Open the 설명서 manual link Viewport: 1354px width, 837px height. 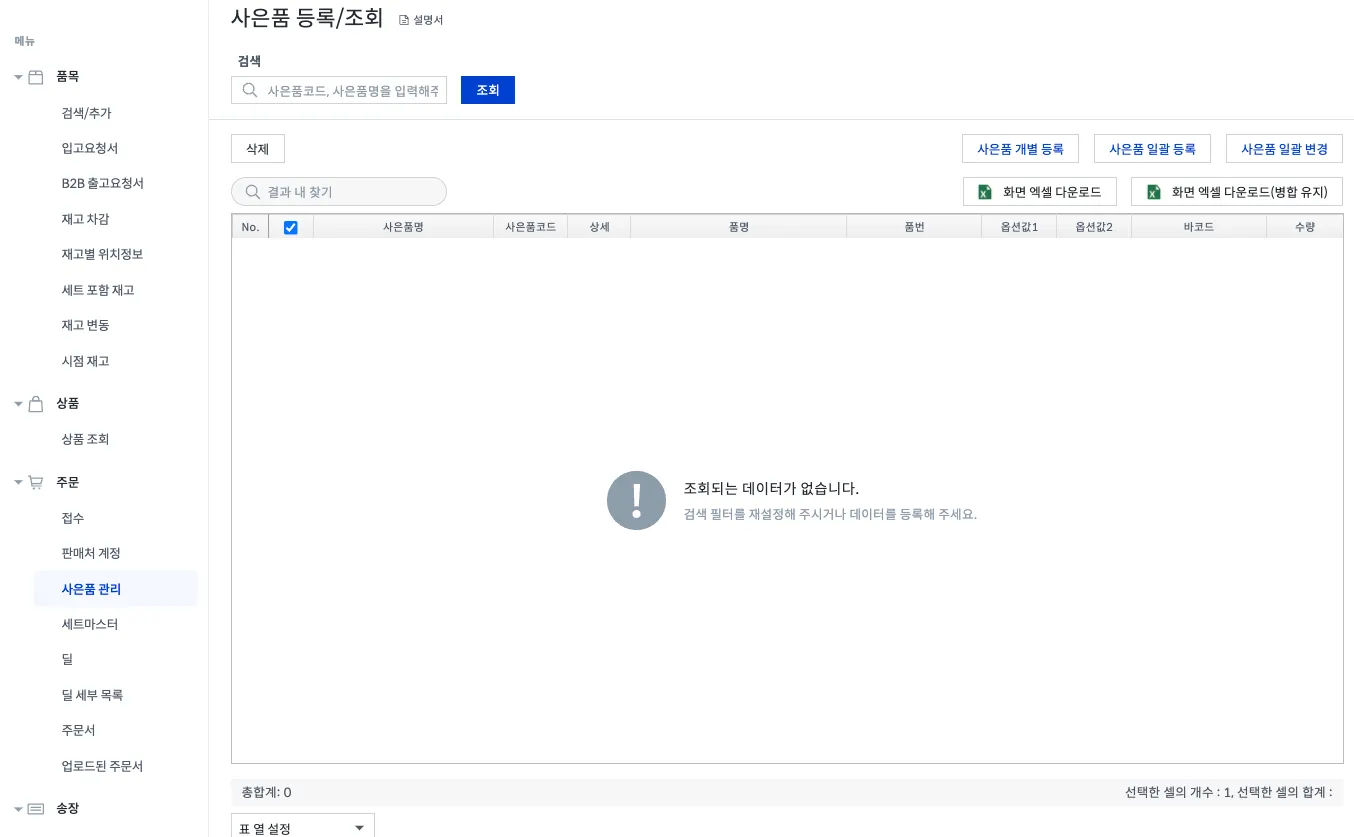[x=421, y=20]
